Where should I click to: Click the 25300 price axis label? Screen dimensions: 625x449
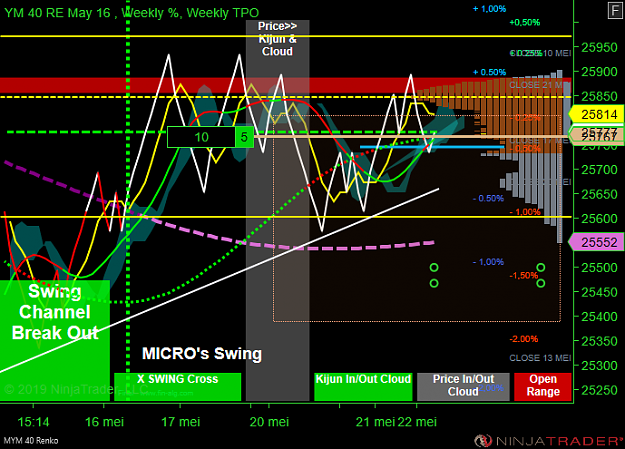599,366
